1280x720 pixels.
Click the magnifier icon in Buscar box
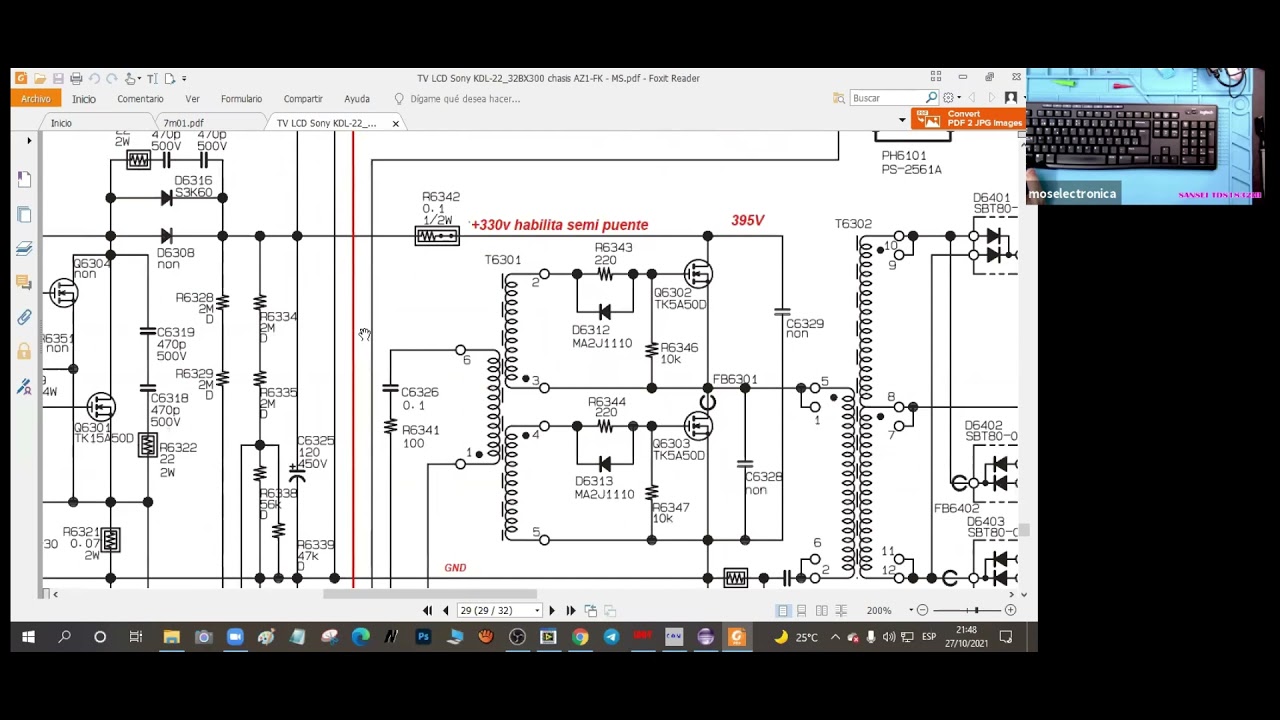click(x=931, y=98)
